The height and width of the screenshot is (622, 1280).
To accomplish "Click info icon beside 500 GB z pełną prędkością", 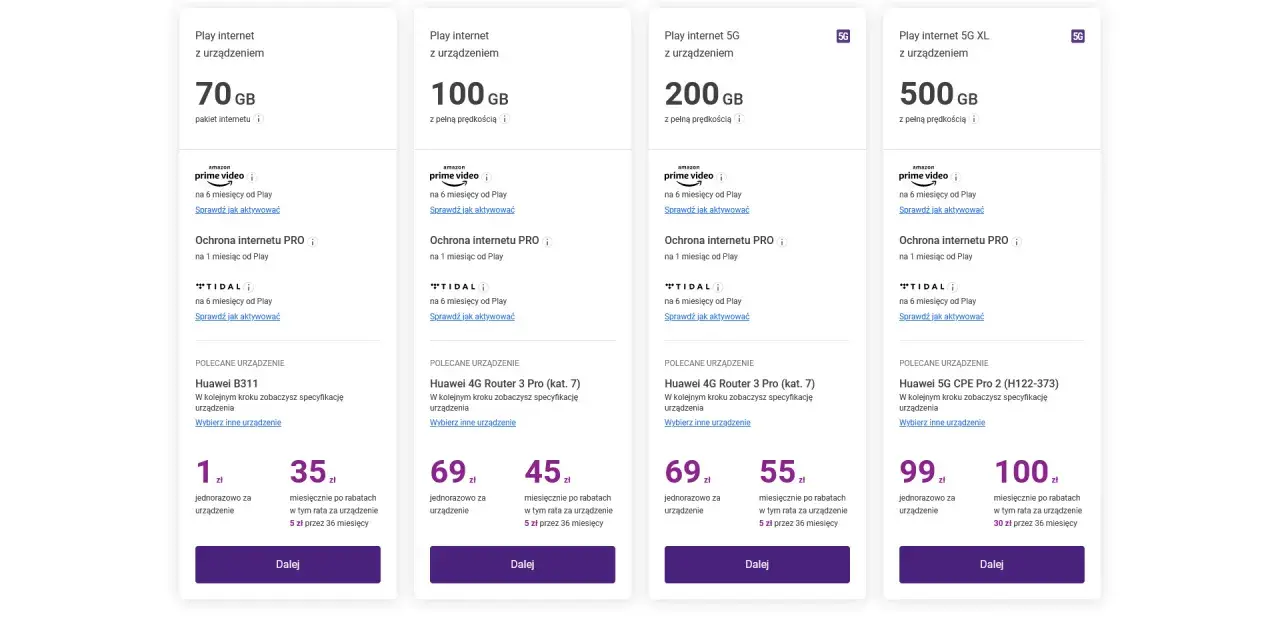I will [x=974, y=119].
